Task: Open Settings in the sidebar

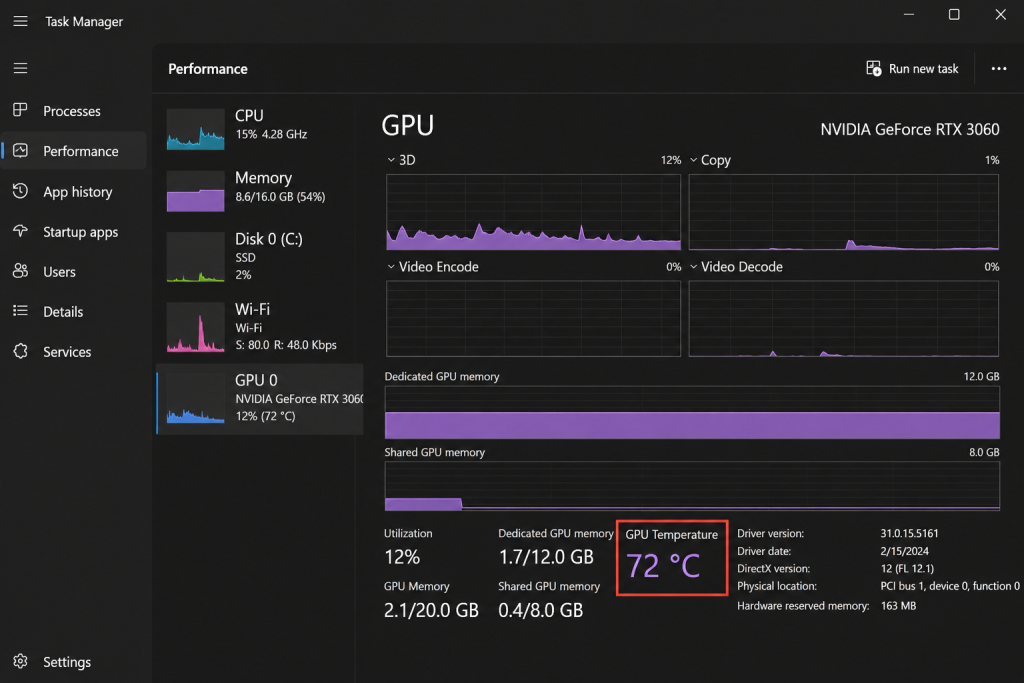Action: (x=73, y=661)
